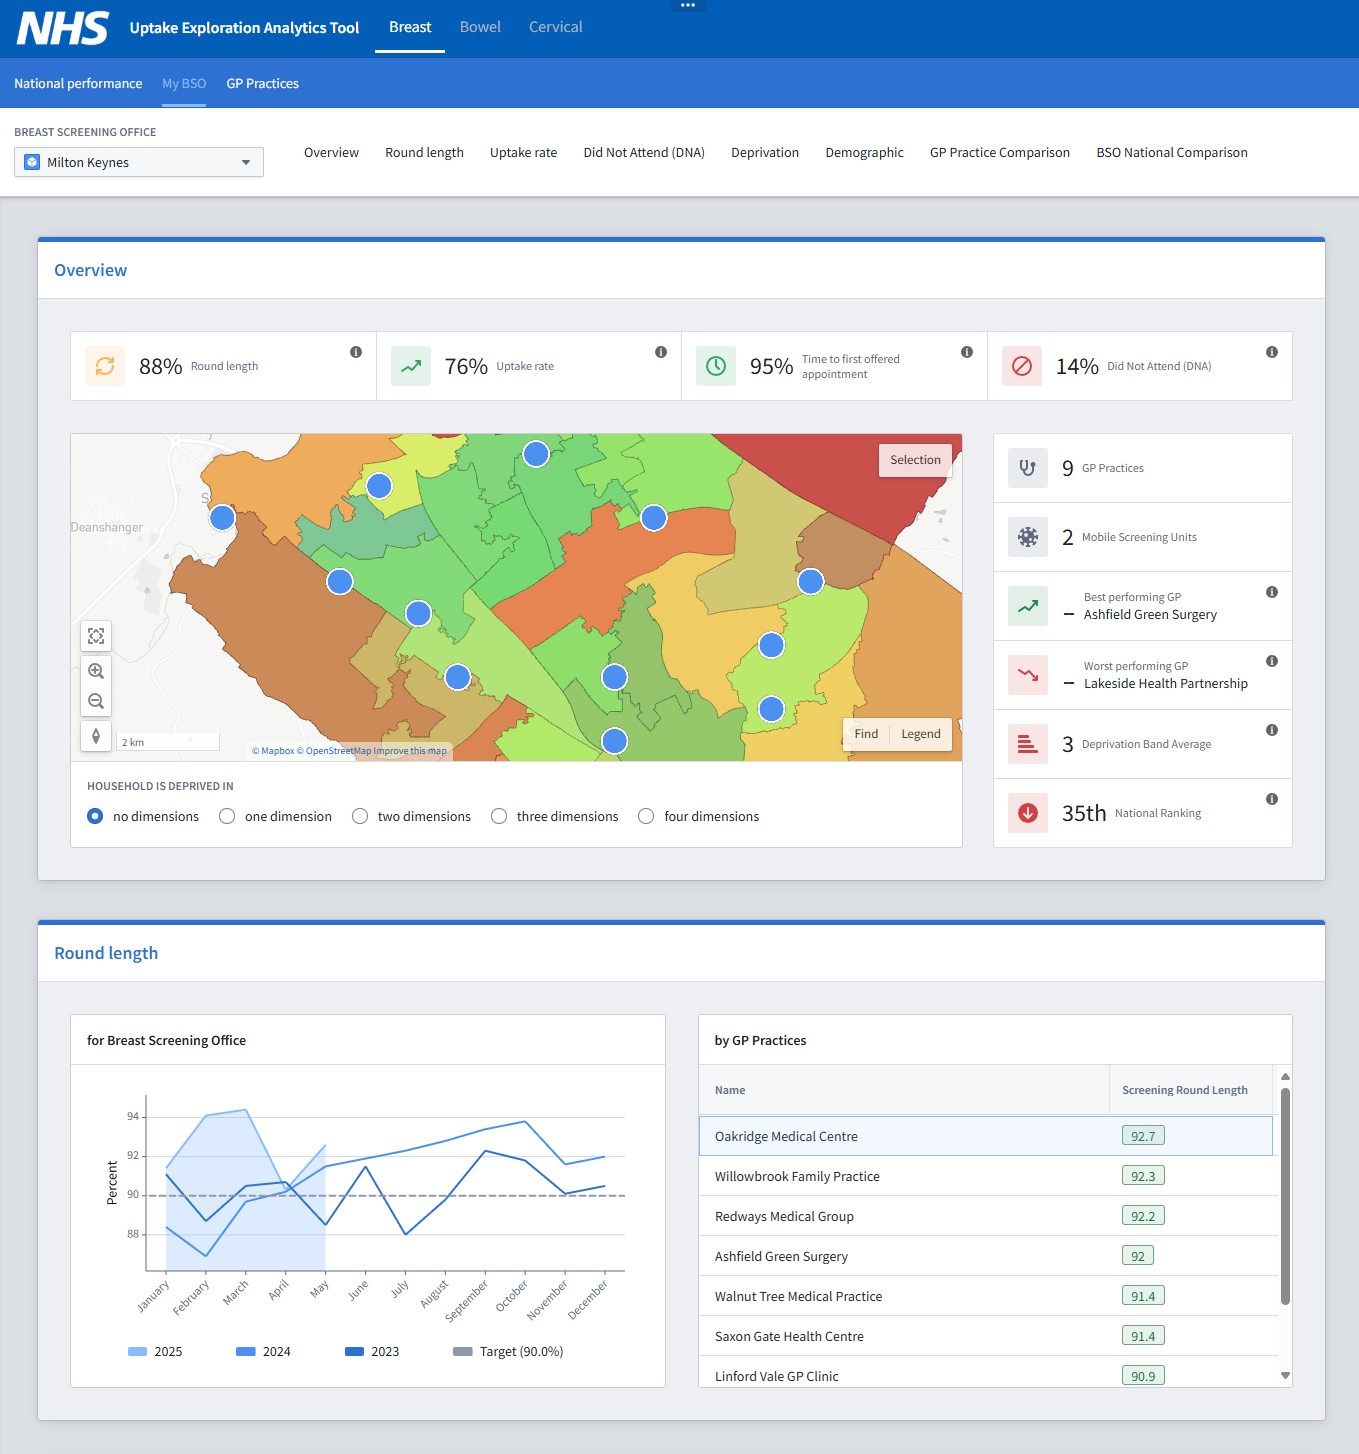Click the National Ranking info icon
1359x1454 pixels.
pyautogui.click(x=1272, y=799)
